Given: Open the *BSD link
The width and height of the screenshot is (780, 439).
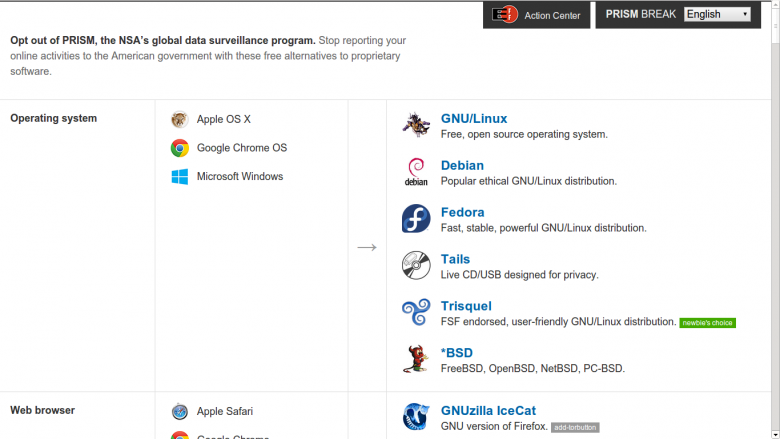Looking at the screenshot, I should pos(457,352).
